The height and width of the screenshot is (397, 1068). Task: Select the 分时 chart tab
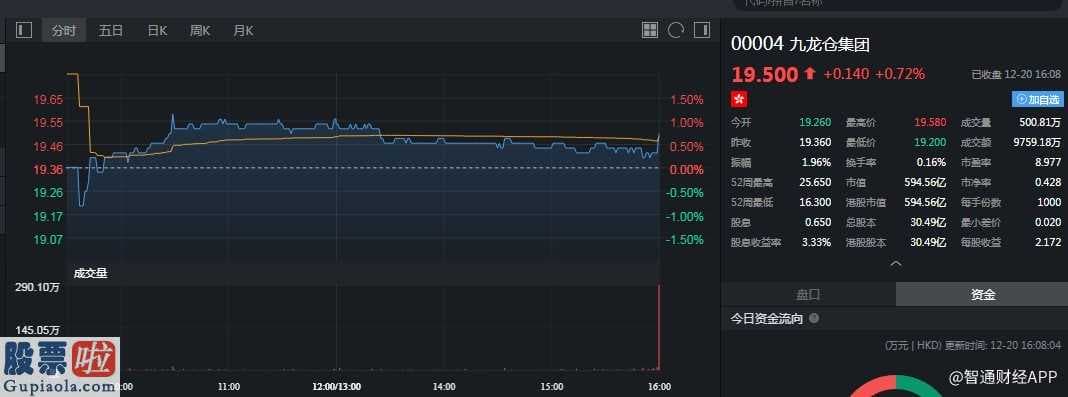pyautogui.click(x=64, y=30)
